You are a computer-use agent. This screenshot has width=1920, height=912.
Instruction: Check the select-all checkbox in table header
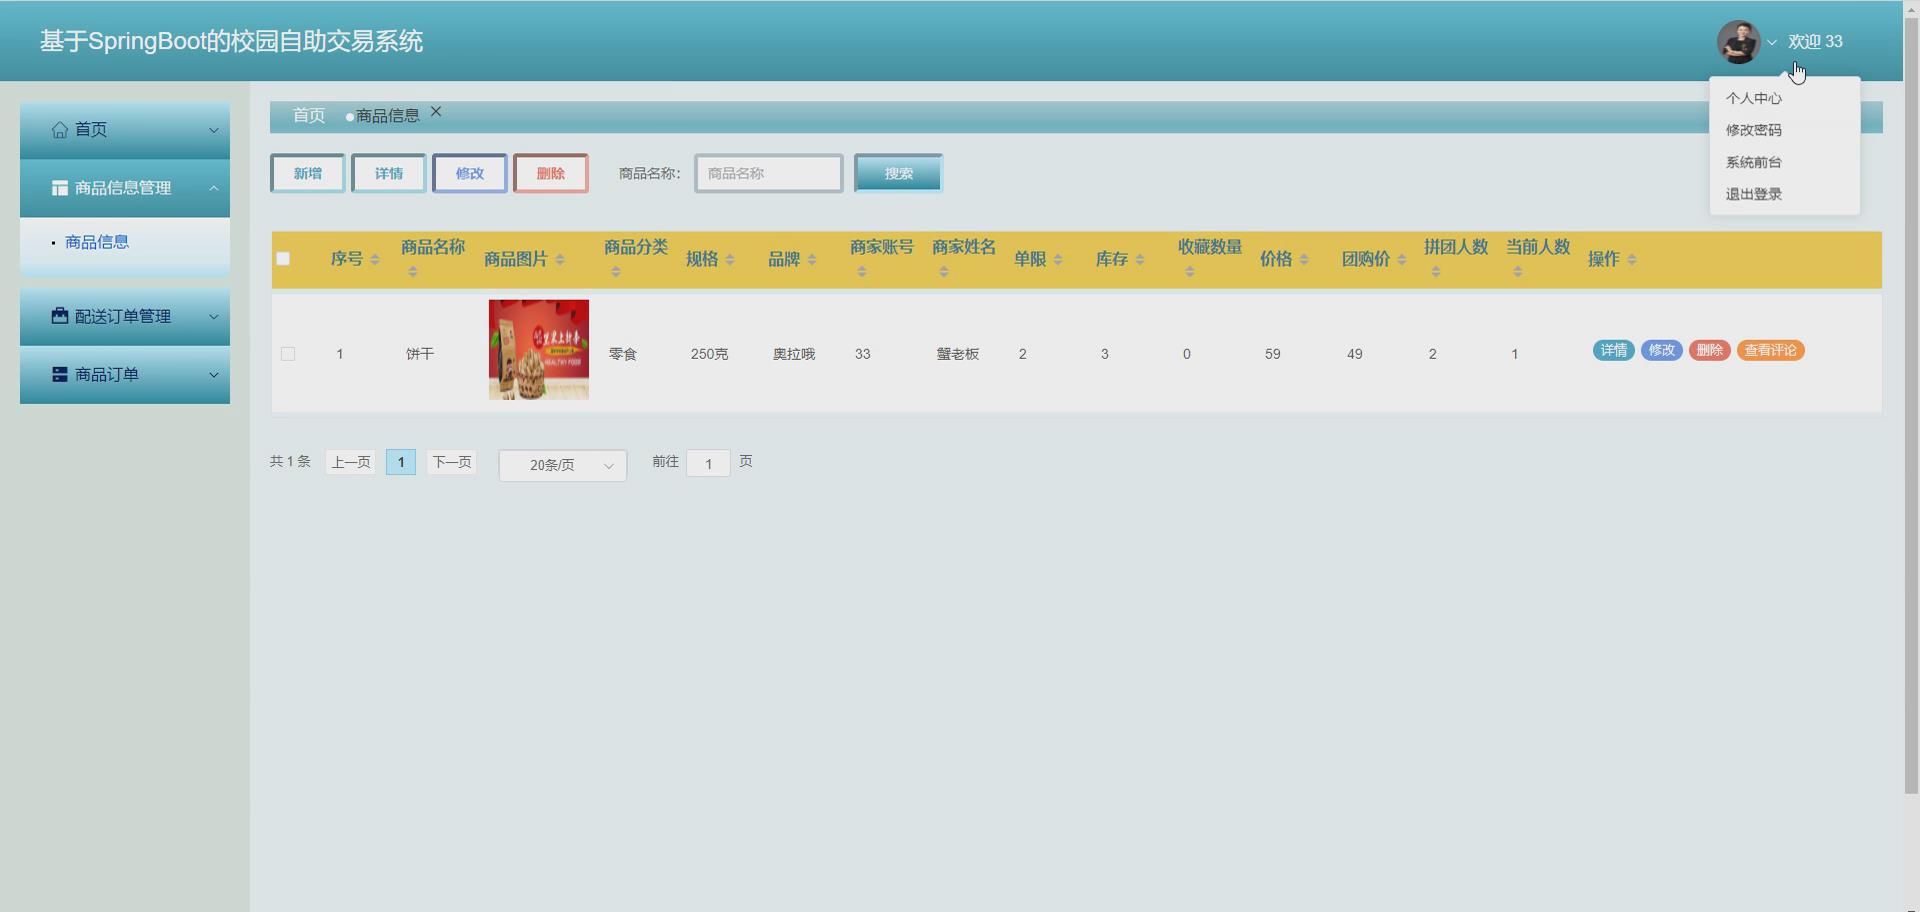283,258
